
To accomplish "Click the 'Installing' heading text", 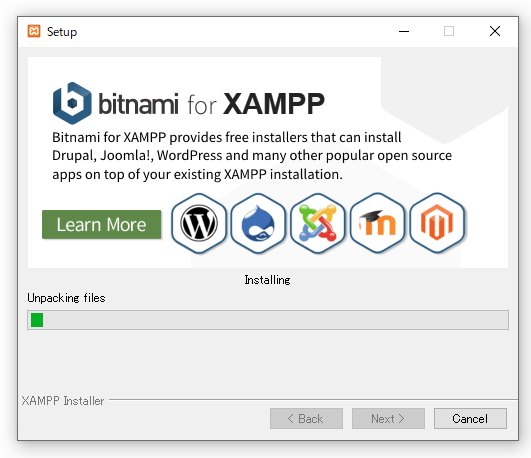I will pyautogui.click(x=268, y=280).
